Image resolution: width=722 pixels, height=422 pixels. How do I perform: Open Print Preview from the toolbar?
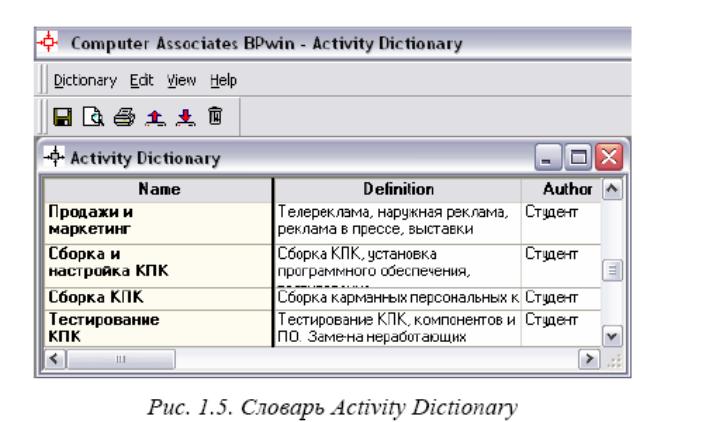pos(93,117)
